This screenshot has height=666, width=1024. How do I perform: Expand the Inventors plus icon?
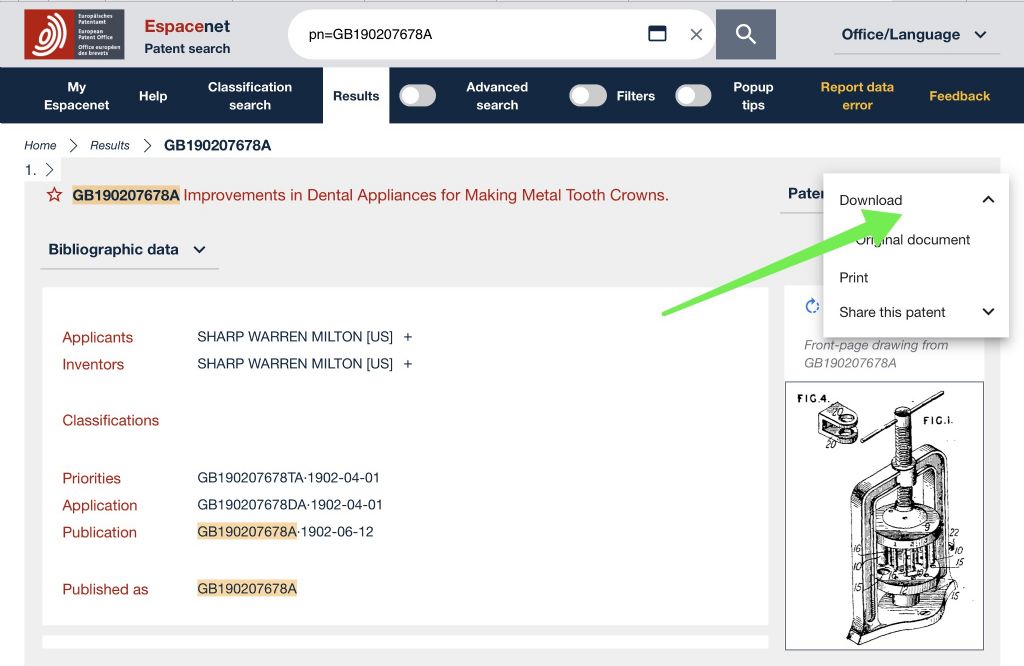[408, 364]
